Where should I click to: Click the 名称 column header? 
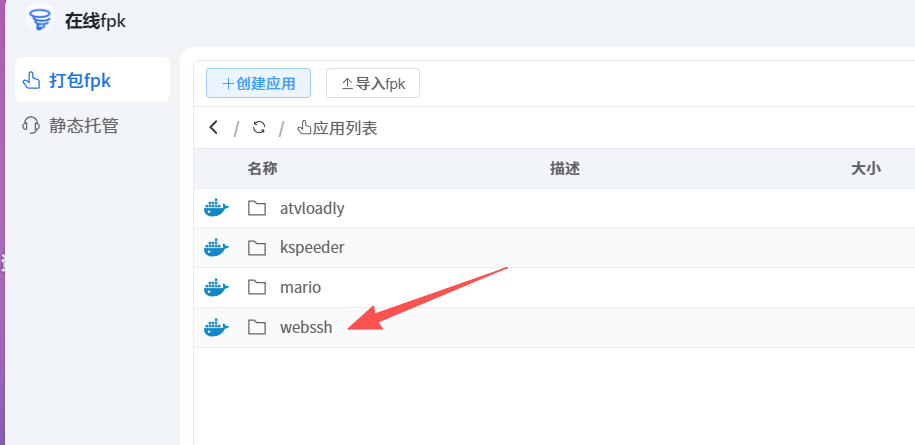pos(262,169)
